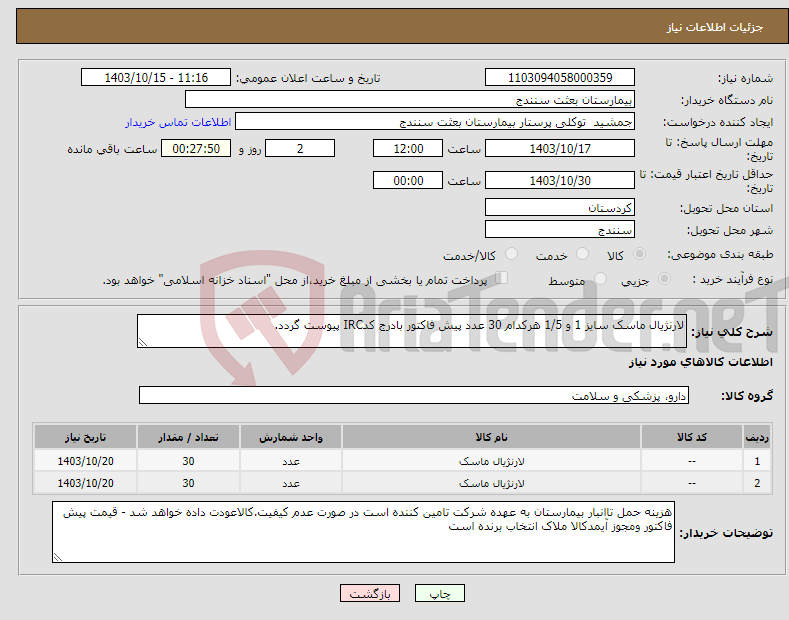This screenshot has height=620, width=789.
Task: Click the goods group field دارو، پزشکی و سلامت
Action: click(414, 396)
